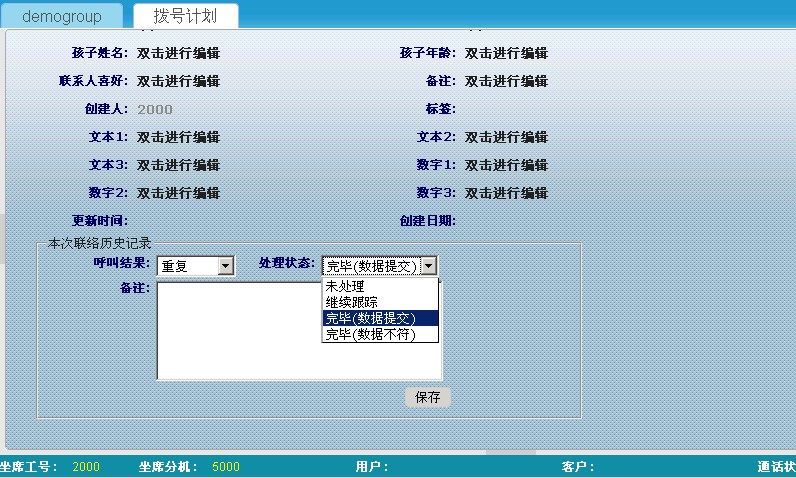Click the 创建人 value 2000
796x478 pixels.
[155, 109]
